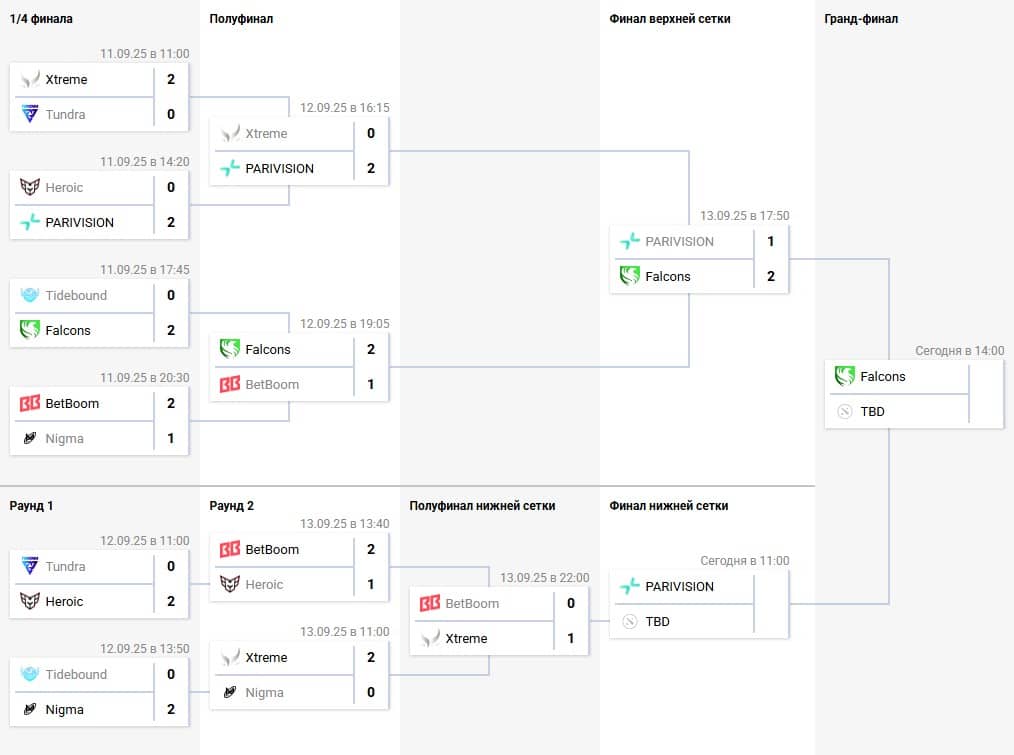Viewport: 1014px width, 755px height.
Task: Click the Xtreme vs Nigma score 2
Action: [371, 658]
